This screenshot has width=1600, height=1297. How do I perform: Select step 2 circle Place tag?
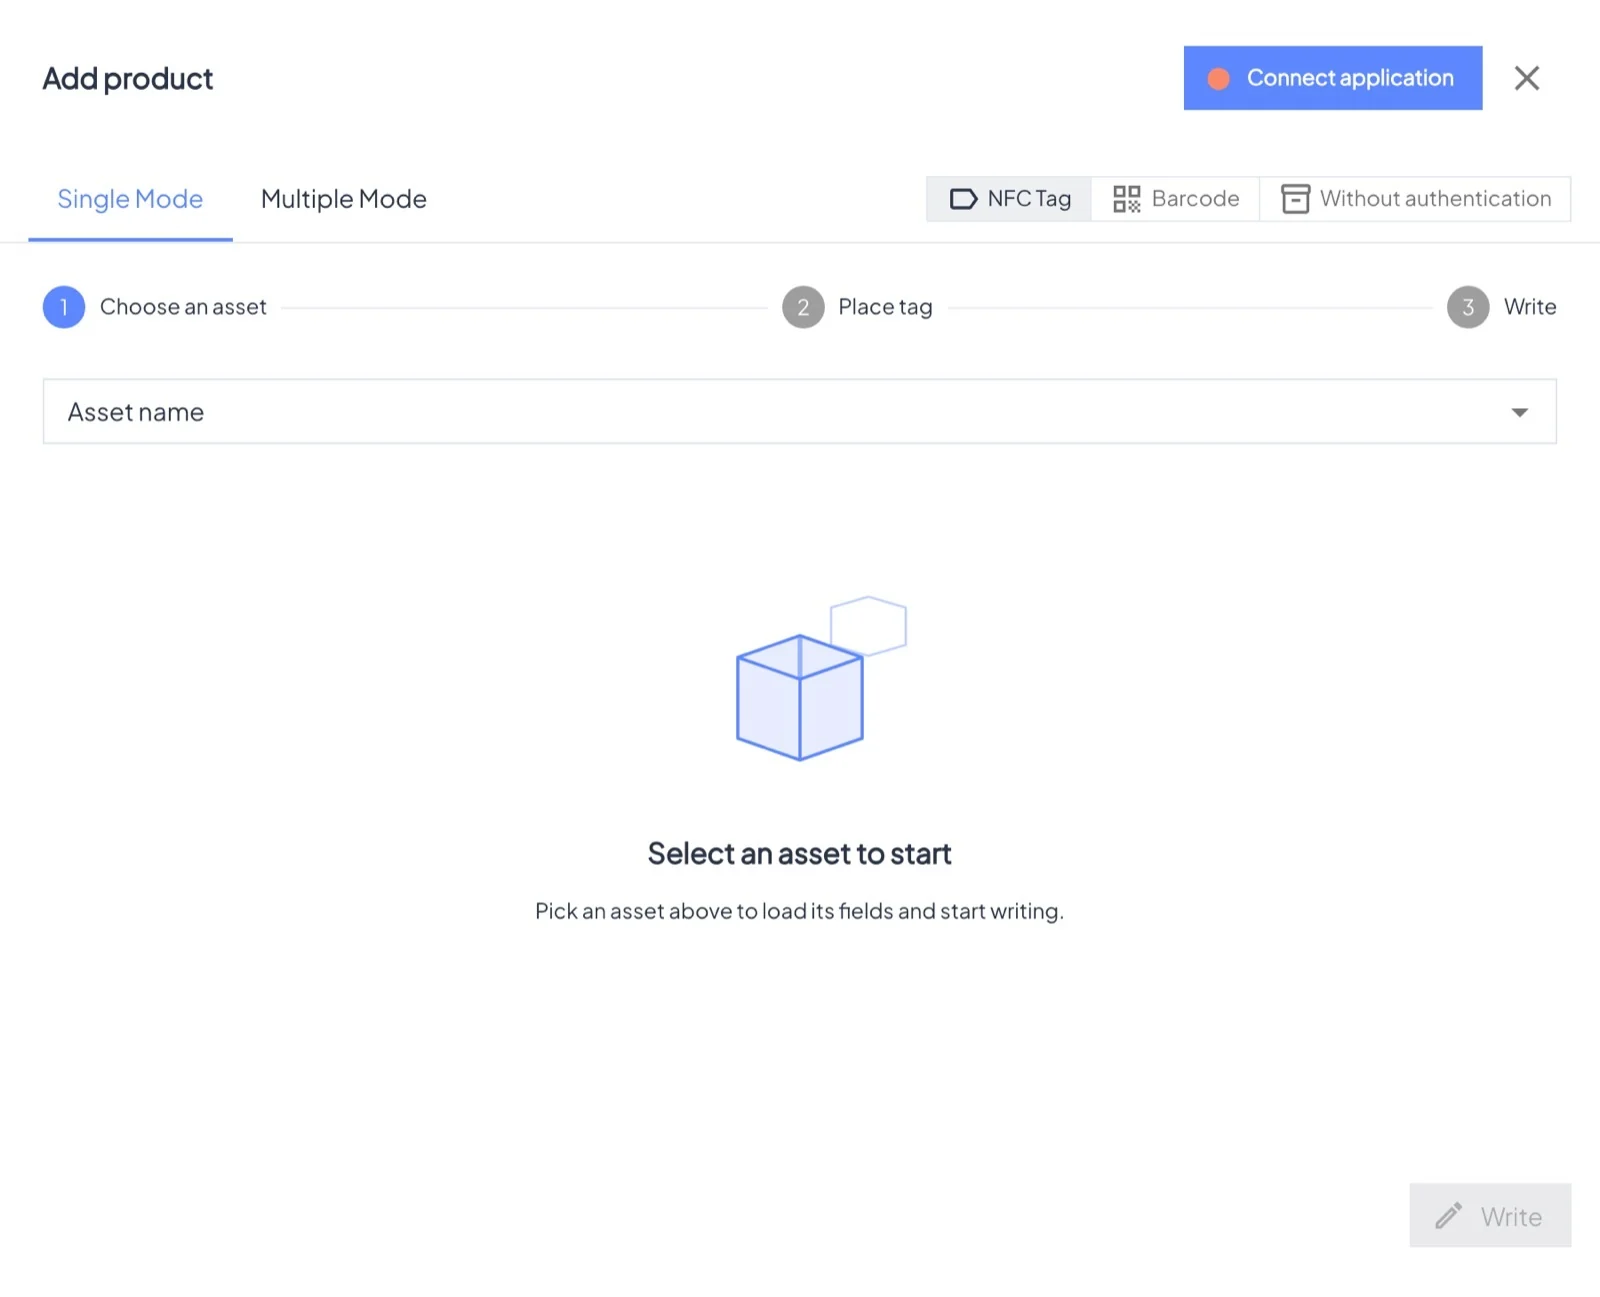(x=803, y=307)
